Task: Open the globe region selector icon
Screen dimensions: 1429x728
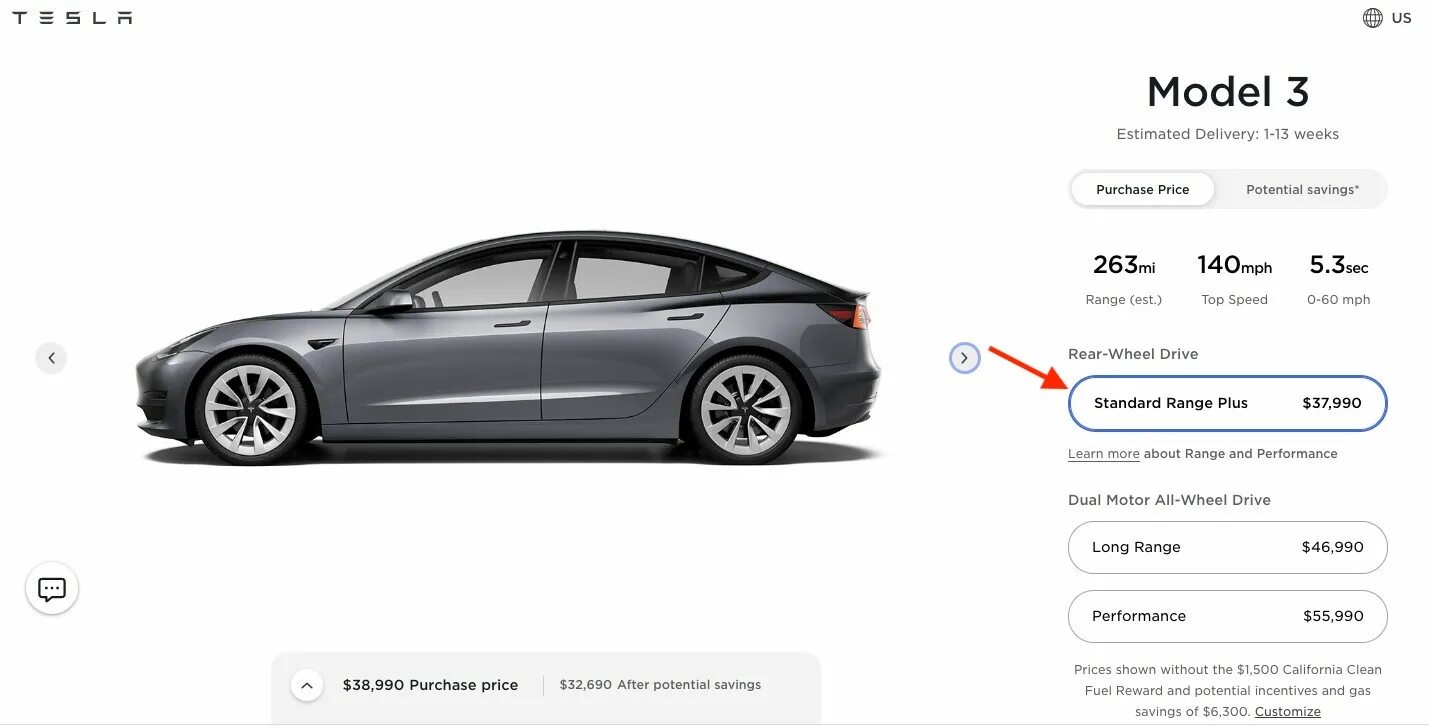Action: click(1372, 18)
